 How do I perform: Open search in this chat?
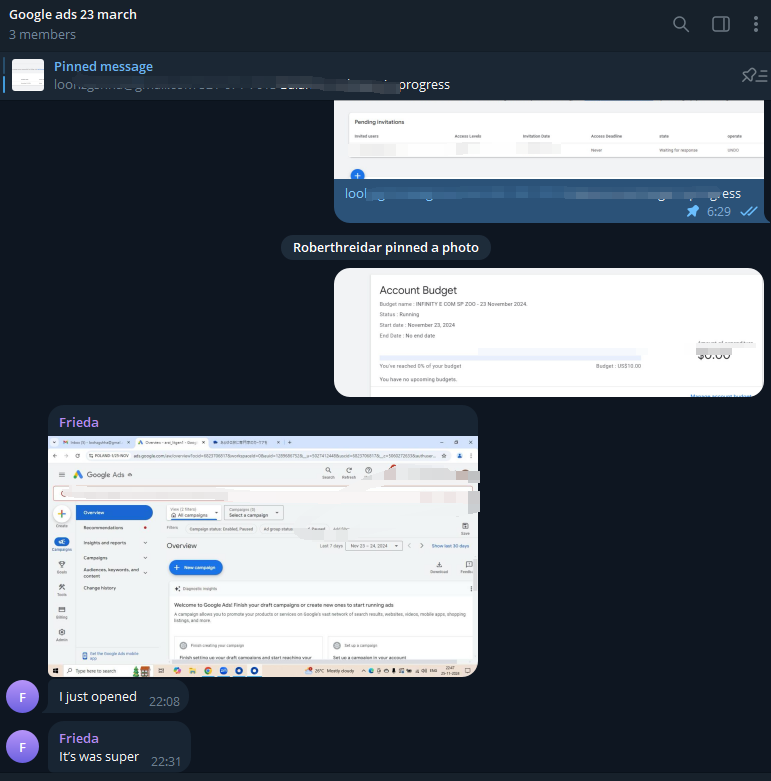point(680,24)
